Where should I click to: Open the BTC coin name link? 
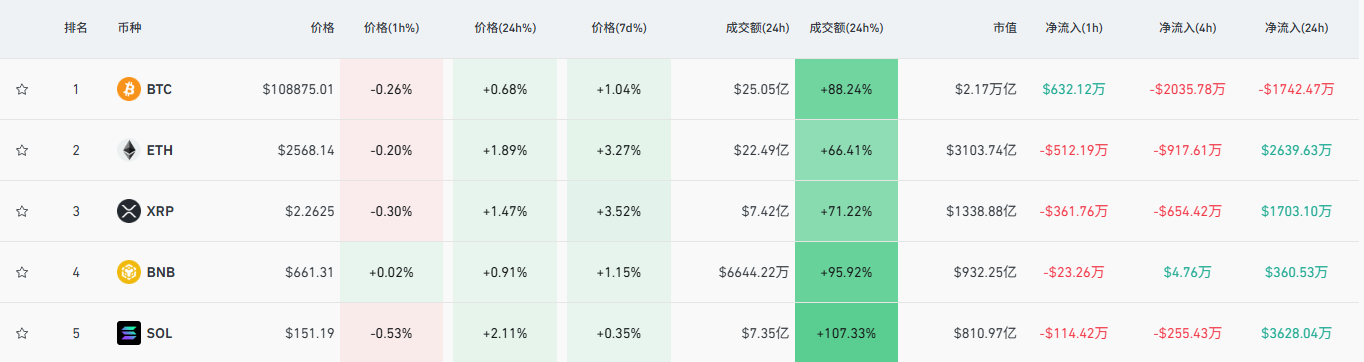159,89
